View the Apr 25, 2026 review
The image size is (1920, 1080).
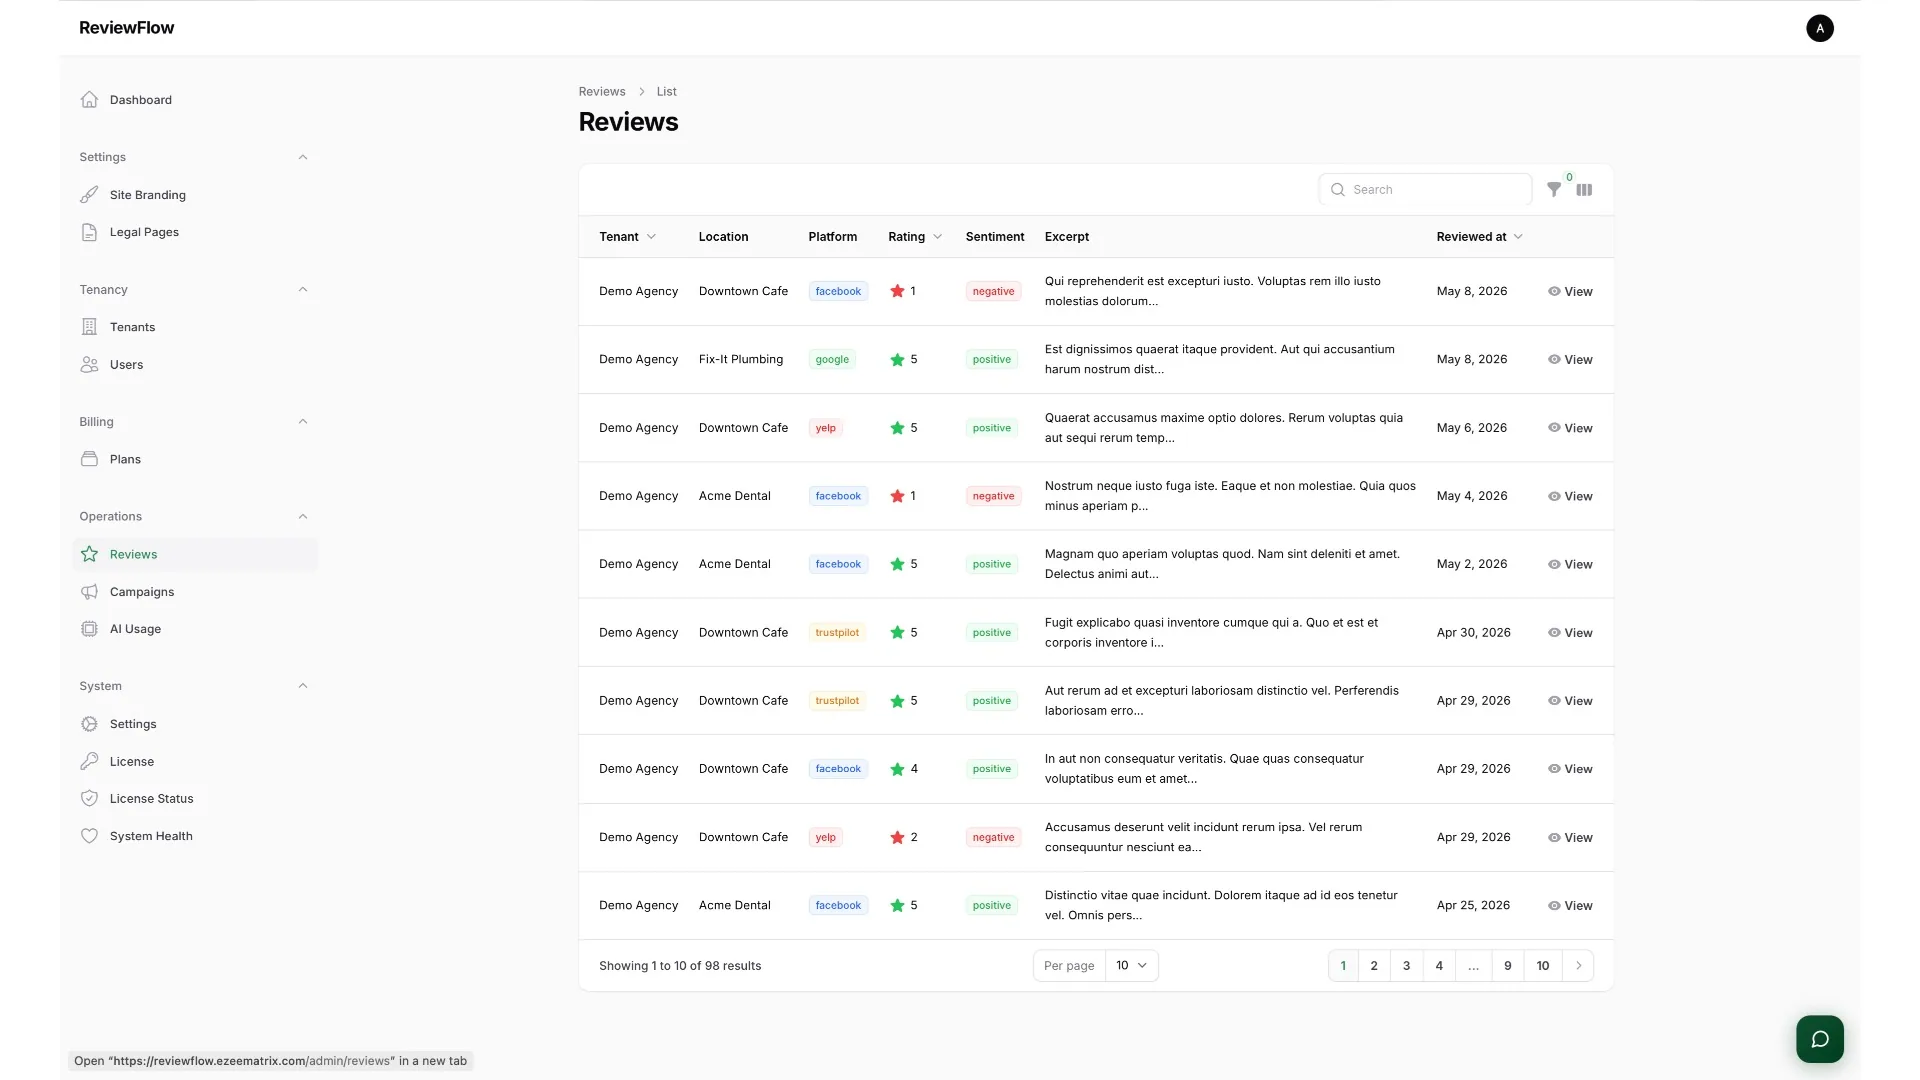[1570, 906]
